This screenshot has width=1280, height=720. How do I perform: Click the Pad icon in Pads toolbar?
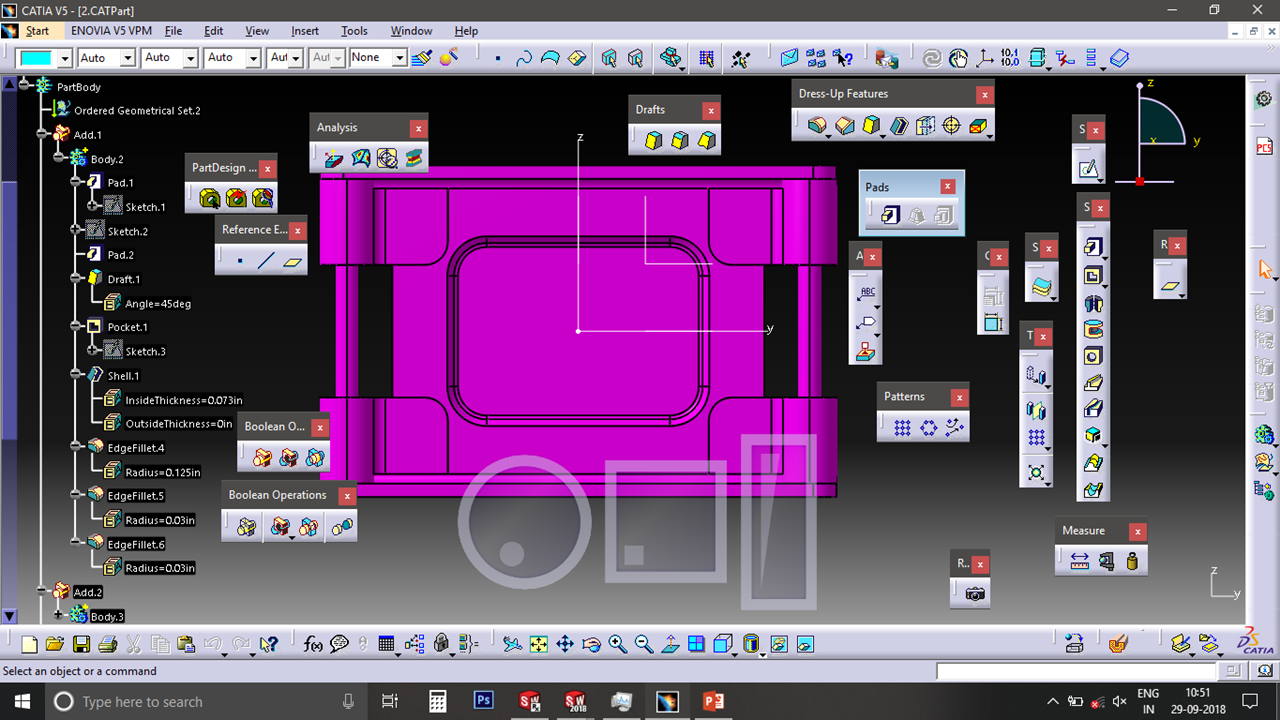[x=890, y=215]
